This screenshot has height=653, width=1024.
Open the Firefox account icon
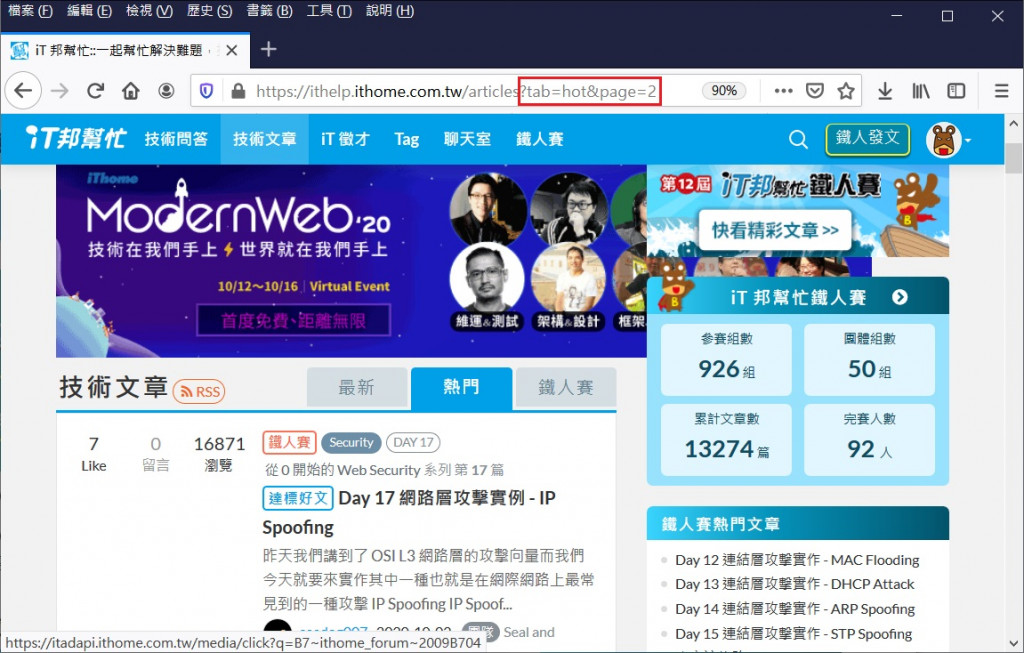pyautogui.click(x=167, y=91)
